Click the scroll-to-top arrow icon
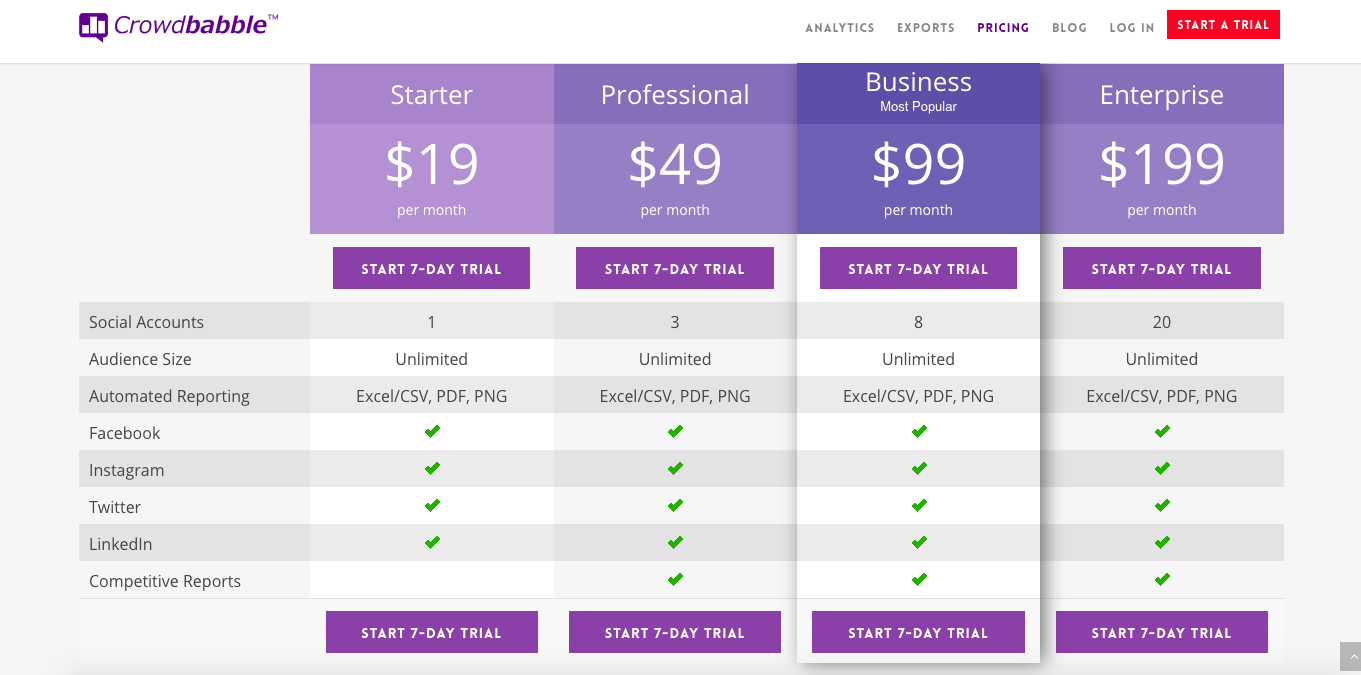Screen dimensions: 1361x675 (1350, 656)
